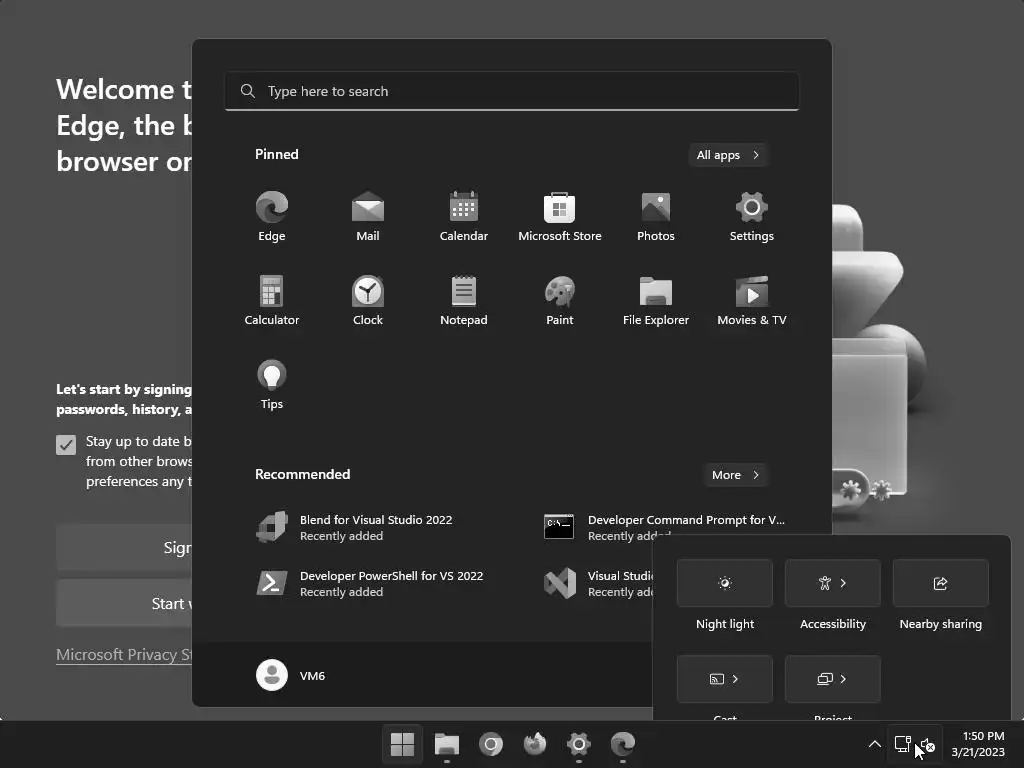
Task: Click the Type here to search box
Action: pos(512,91)
